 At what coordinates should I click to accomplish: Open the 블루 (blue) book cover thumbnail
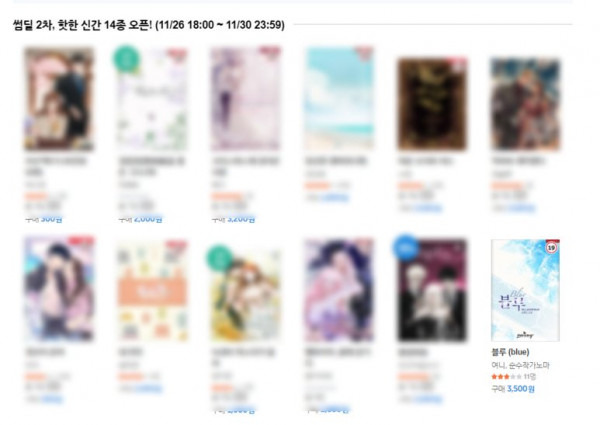click(x=525, y=290)
